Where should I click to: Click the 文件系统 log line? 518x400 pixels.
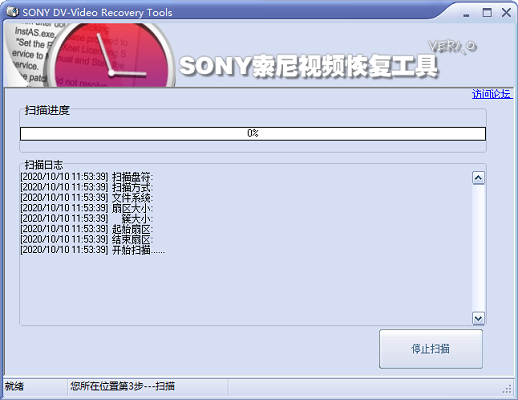87,198
